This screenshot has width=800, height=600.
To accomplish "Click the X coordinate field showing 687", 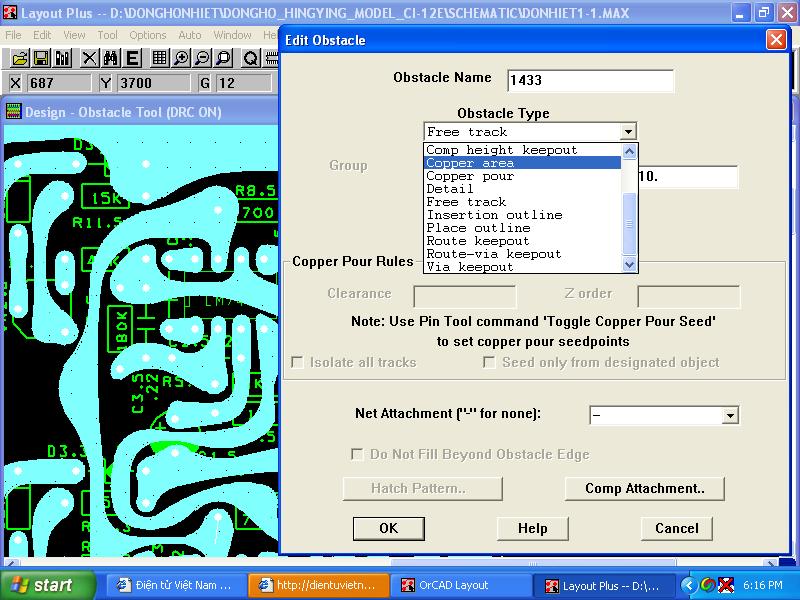I will pyautogui.click(x=58, y=83).
